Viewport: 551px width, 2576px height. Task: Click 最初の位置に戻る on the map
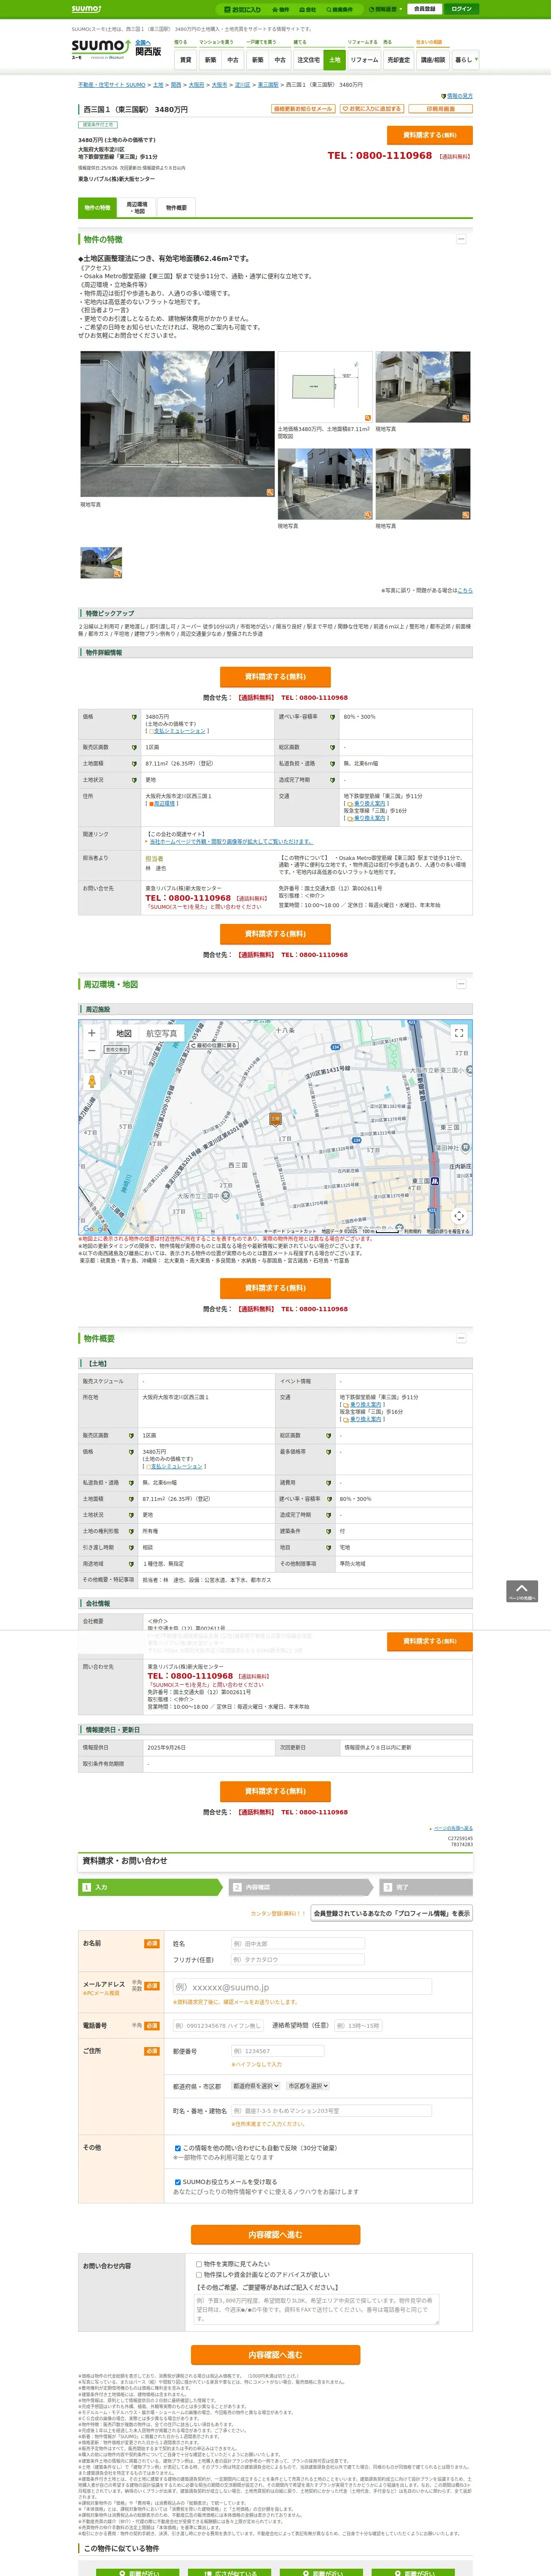click(214, 1045)
